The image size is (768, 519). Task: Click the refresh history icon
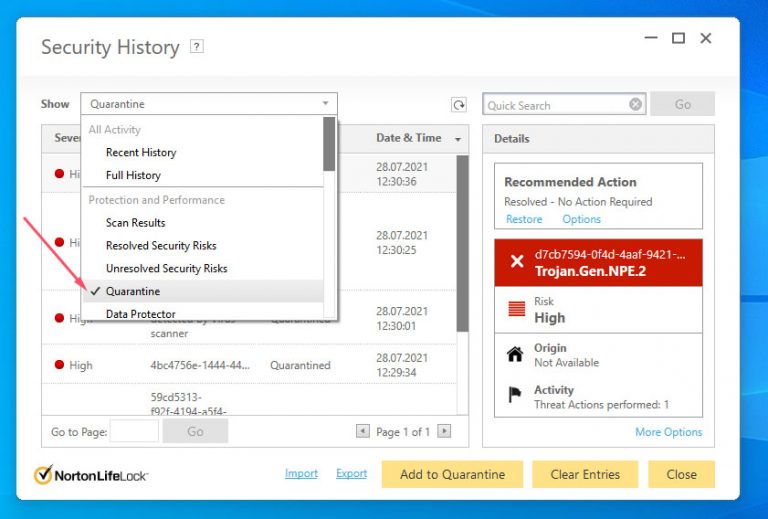coord(458,105)
